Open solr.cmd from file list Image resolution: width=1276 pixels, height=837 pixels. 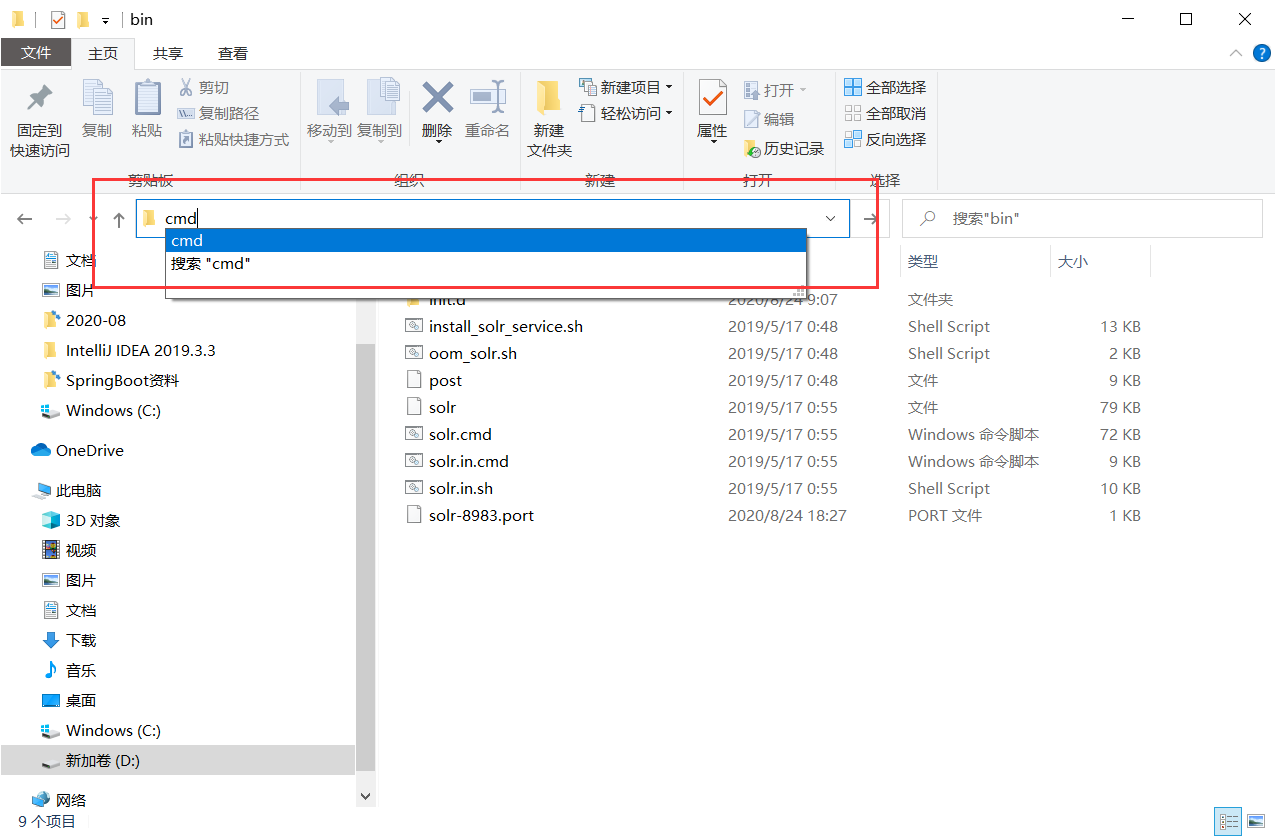[x=461, y=434]
